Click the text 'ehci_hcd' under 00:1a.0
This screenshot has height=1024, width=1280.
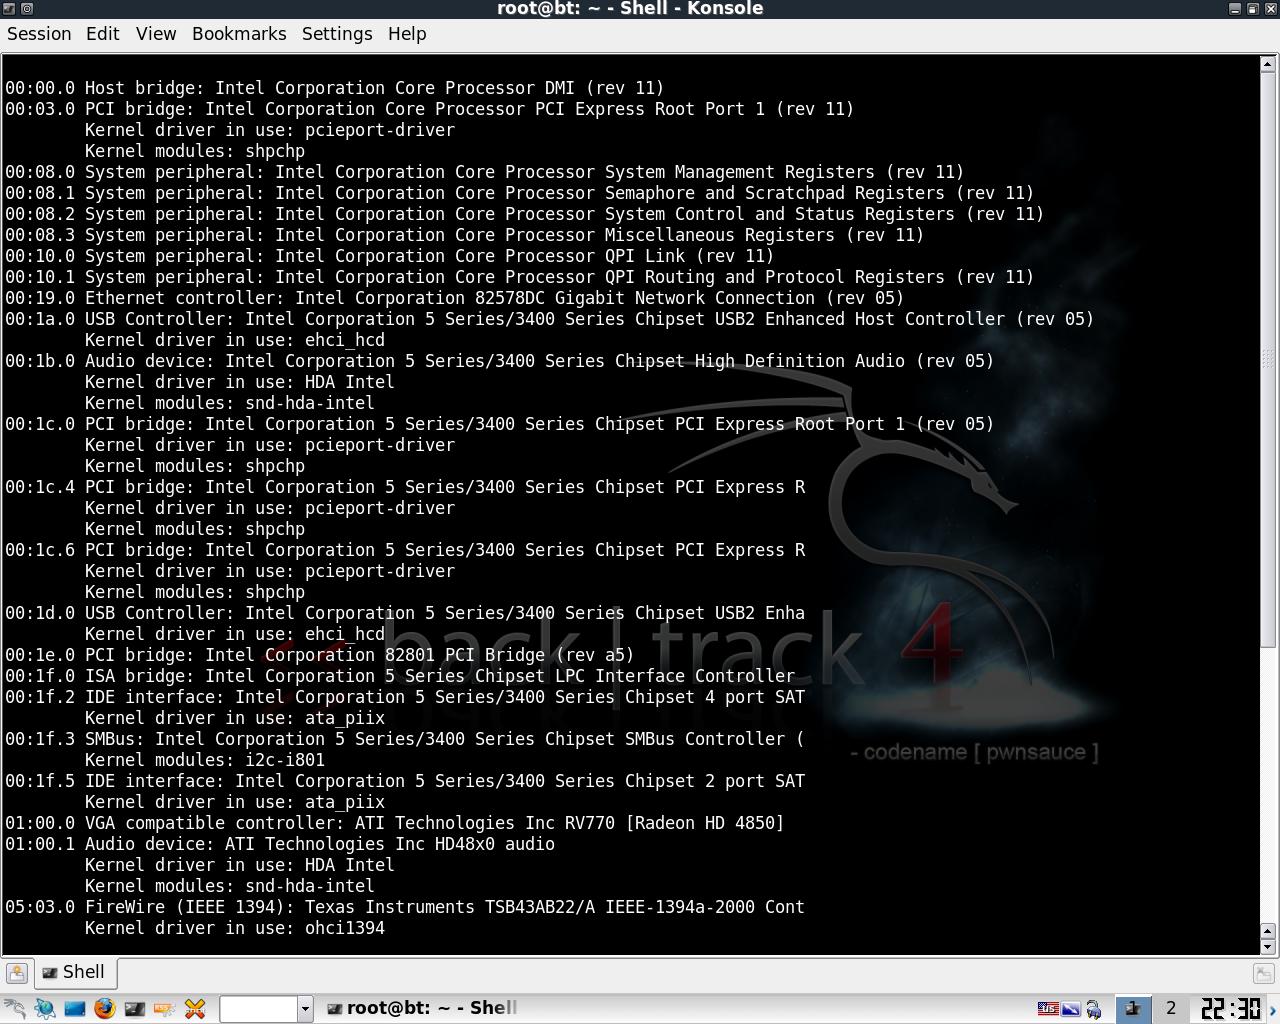tap(345, 340)
